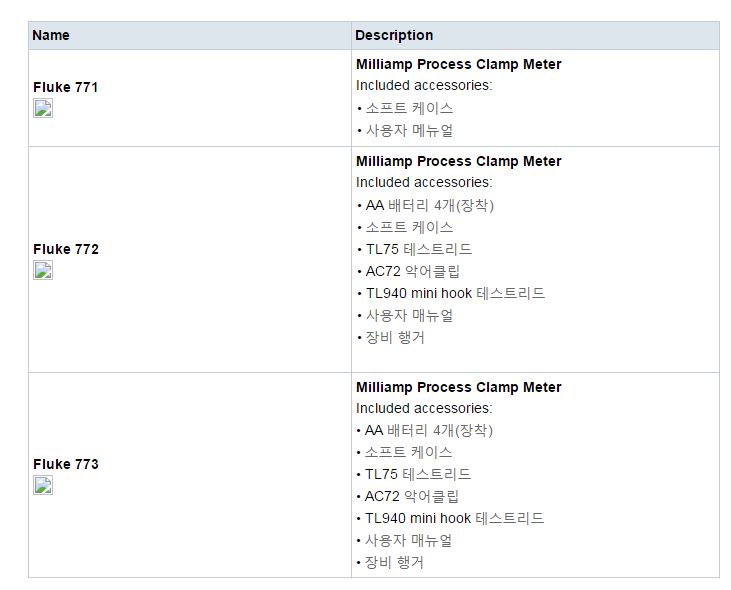This screenshot has width=731, height=590.
Task: Click 소프트 케이스 item in Fluke 771 row
Action: (409, 108)
